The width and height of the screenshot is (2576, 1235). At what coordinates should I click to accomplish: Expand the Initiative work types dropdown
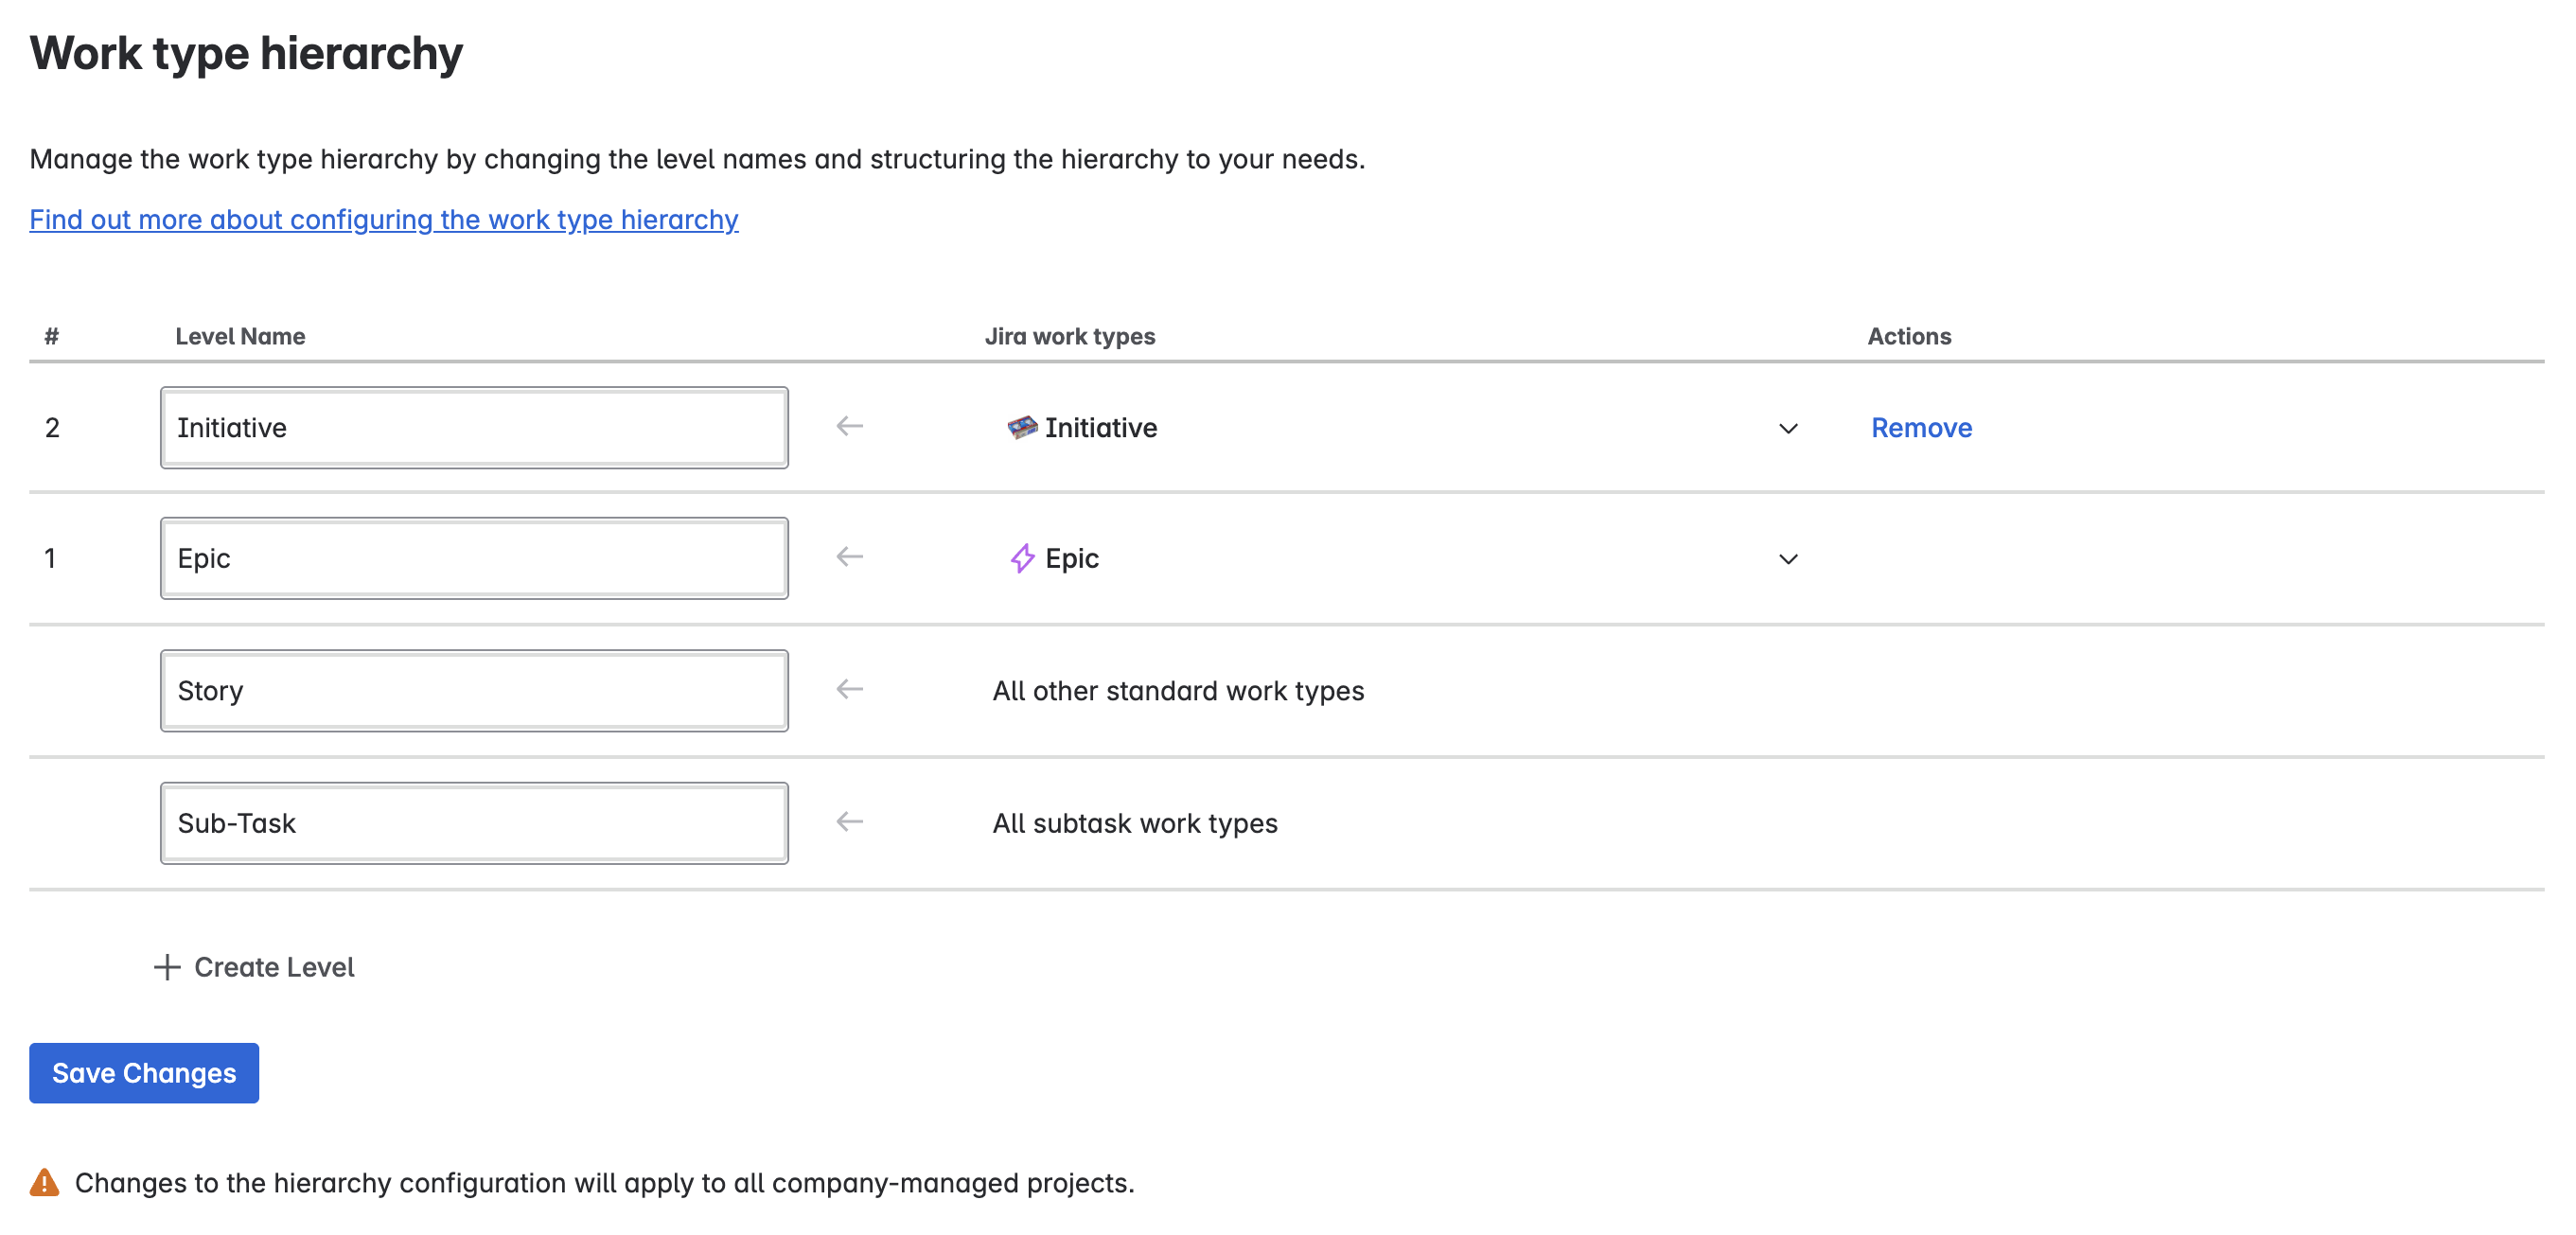(1789, 428)
